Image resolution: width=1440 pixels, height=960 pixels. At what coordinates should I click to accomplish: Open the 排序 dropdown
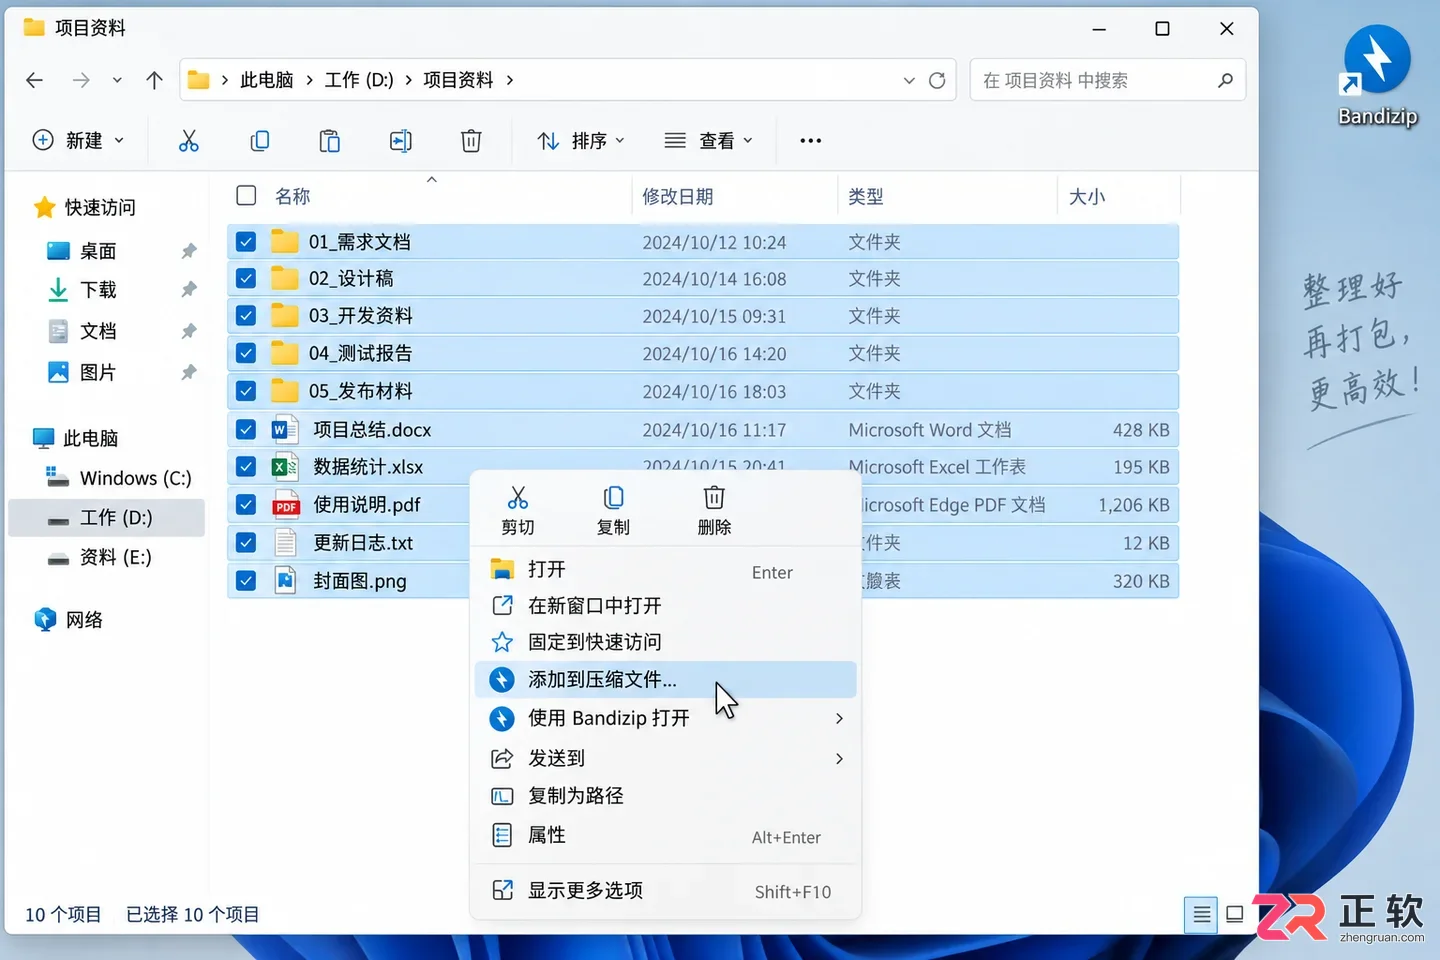[x=581, y=141]
